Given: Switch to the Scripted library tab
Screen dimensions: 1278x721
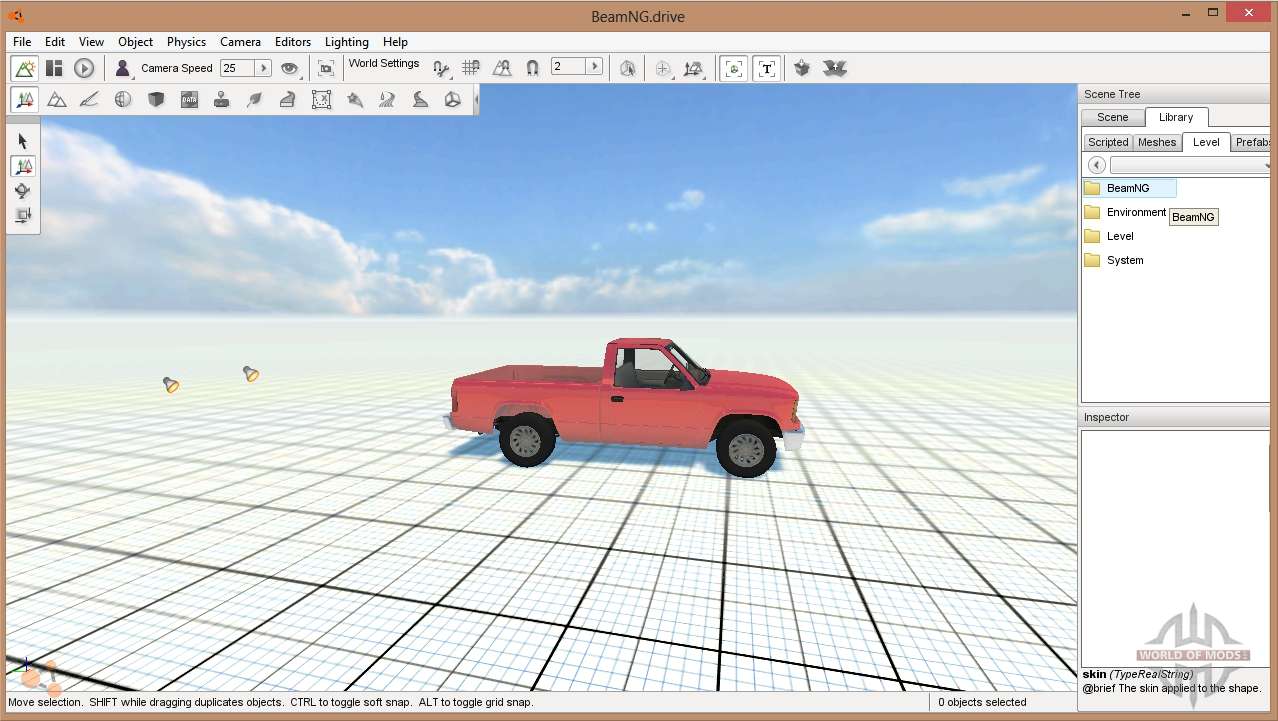Looking at the screenshot, I should point(1108,142).
